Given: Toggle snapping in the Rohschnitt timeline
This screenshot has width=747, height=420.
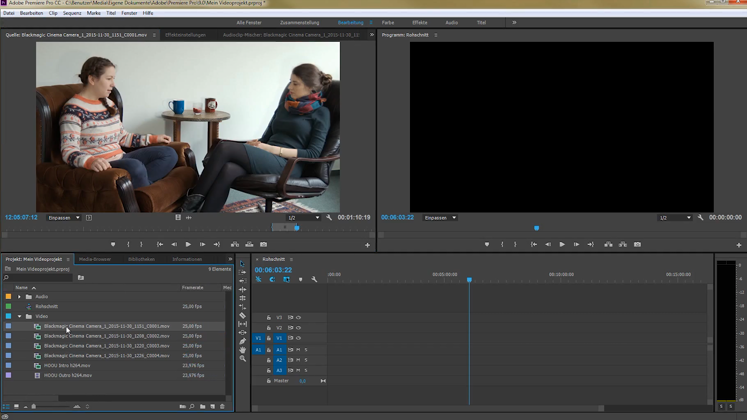Looking at the screenshot, I should (272, 279).
